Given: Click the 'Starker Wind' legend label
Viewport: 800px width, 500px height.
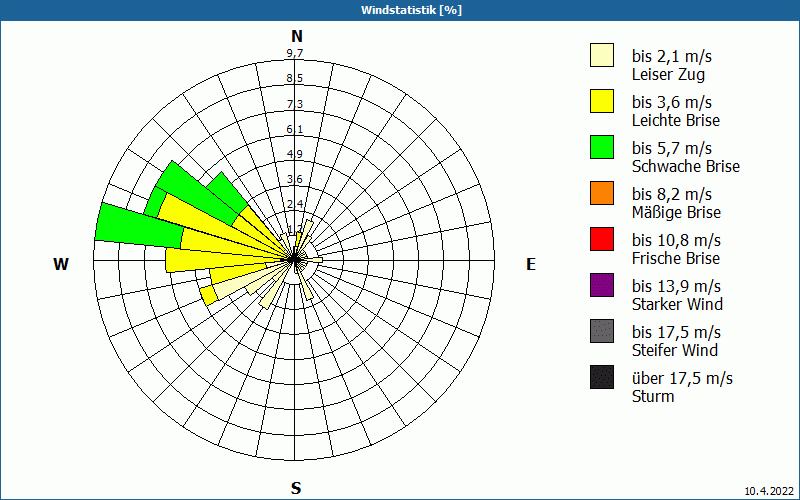Looking at the screenshot, I should tap(677, 304).
